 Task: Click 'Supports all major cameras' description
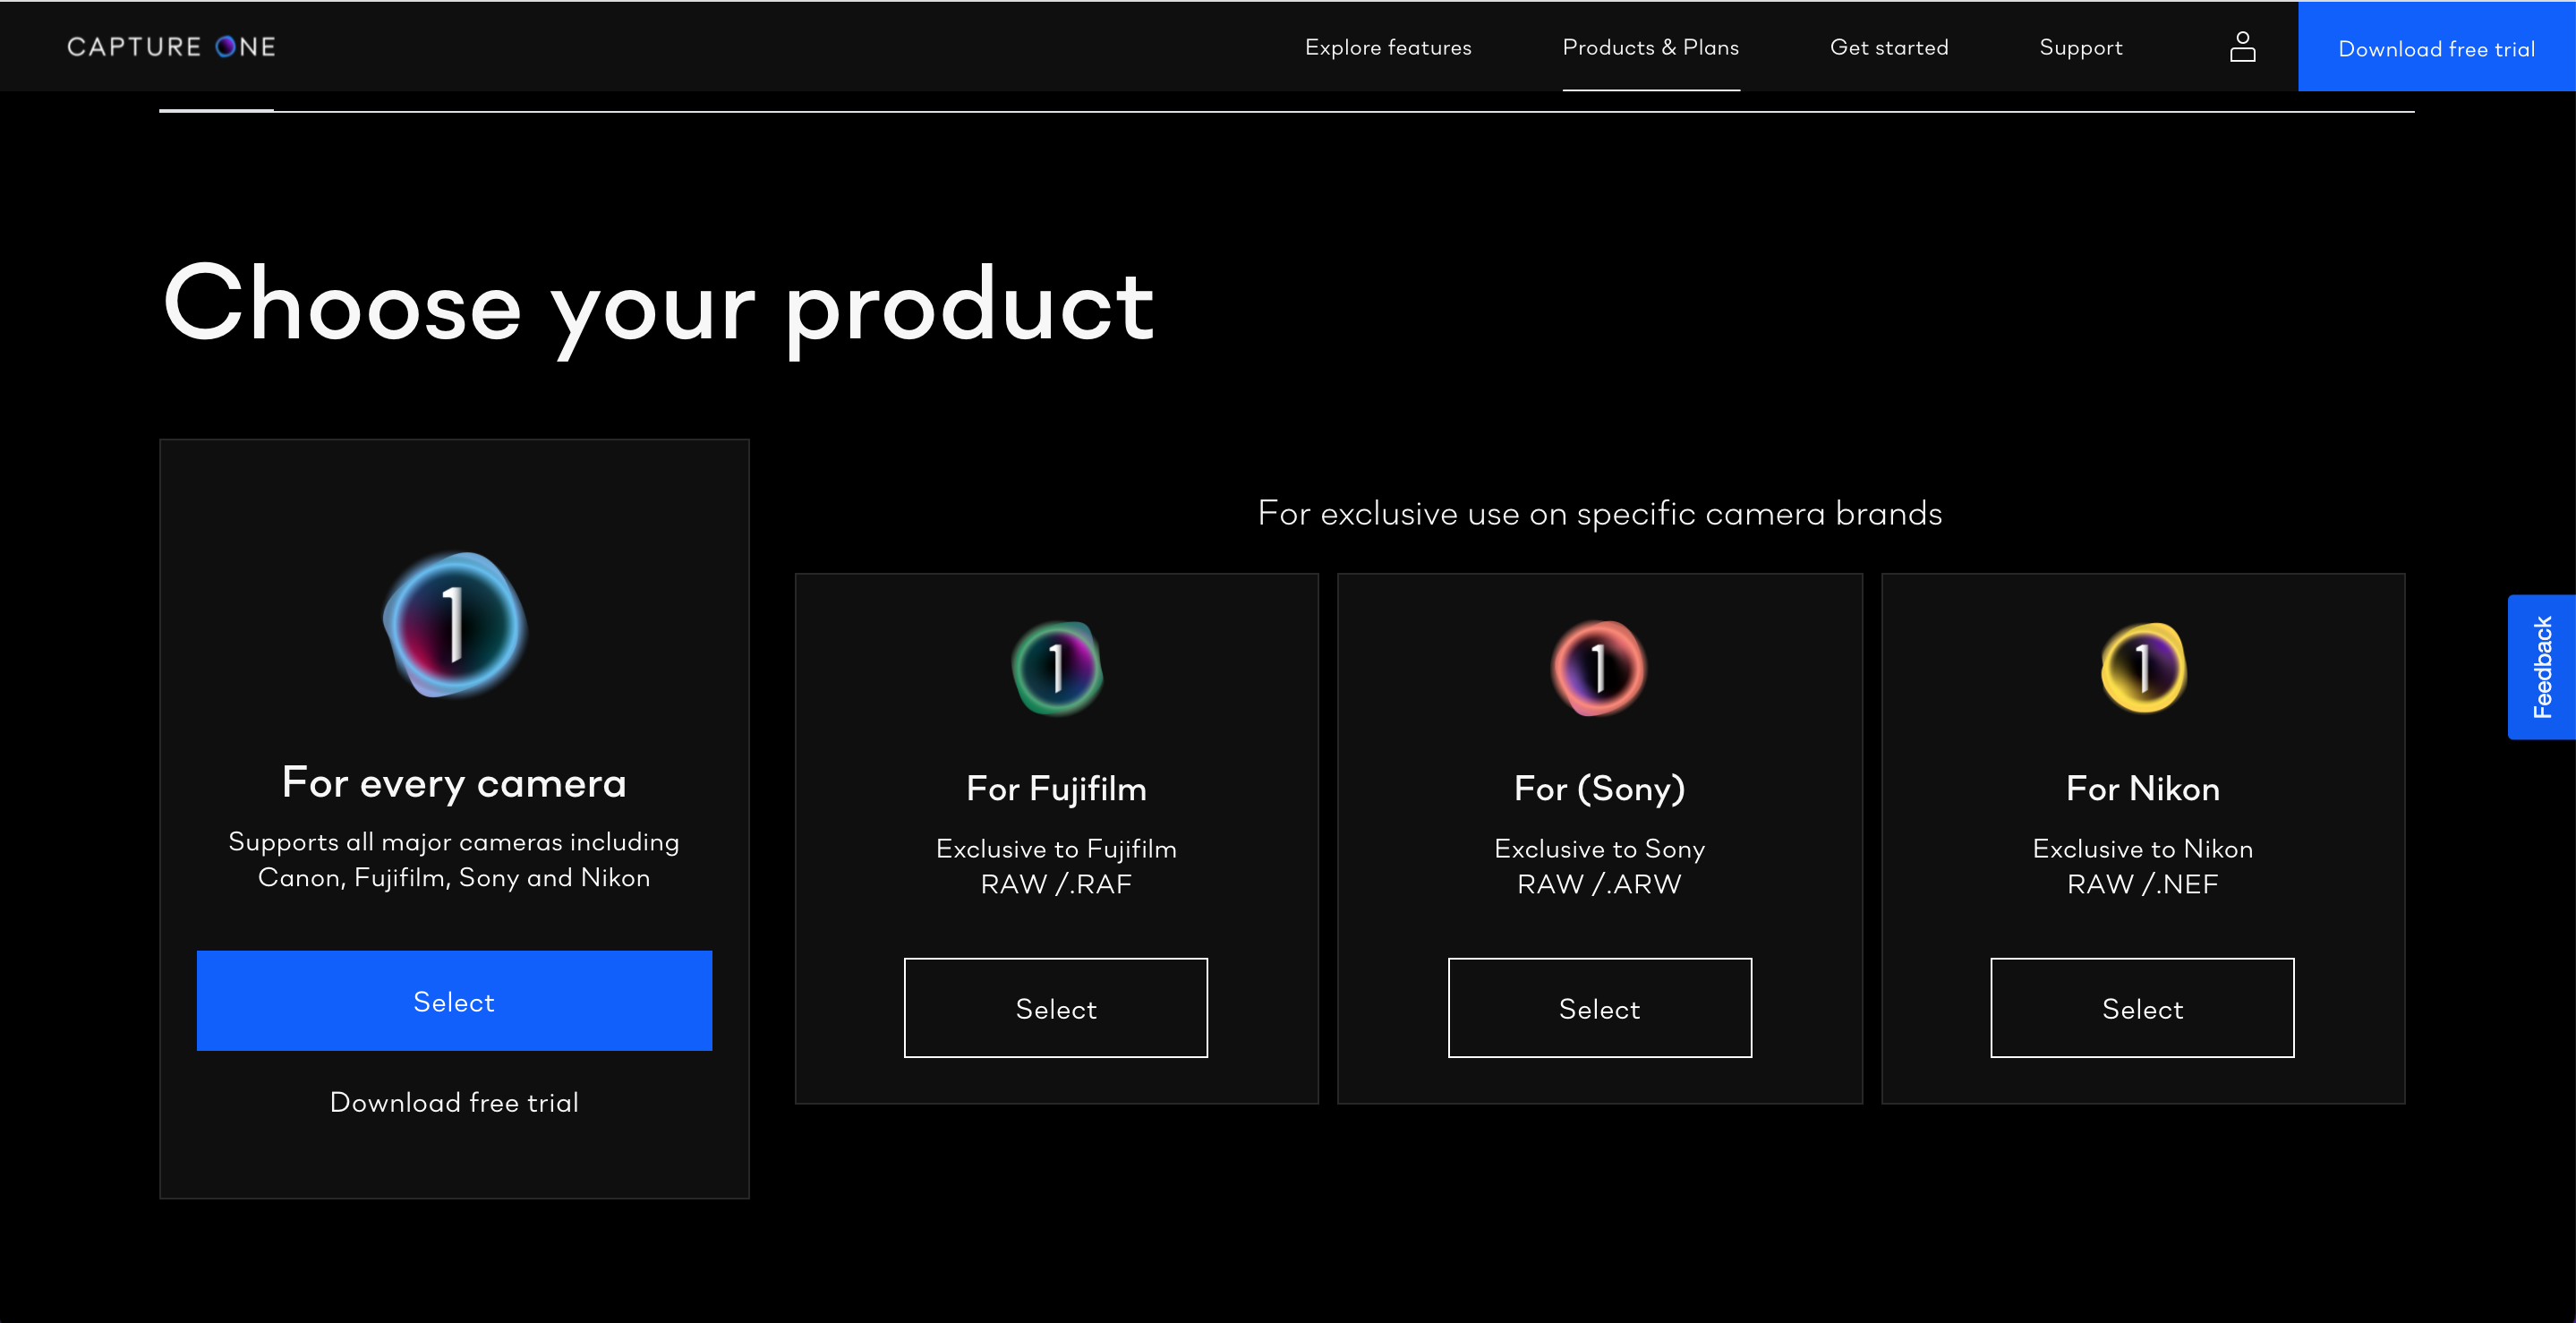click(454, 860)
